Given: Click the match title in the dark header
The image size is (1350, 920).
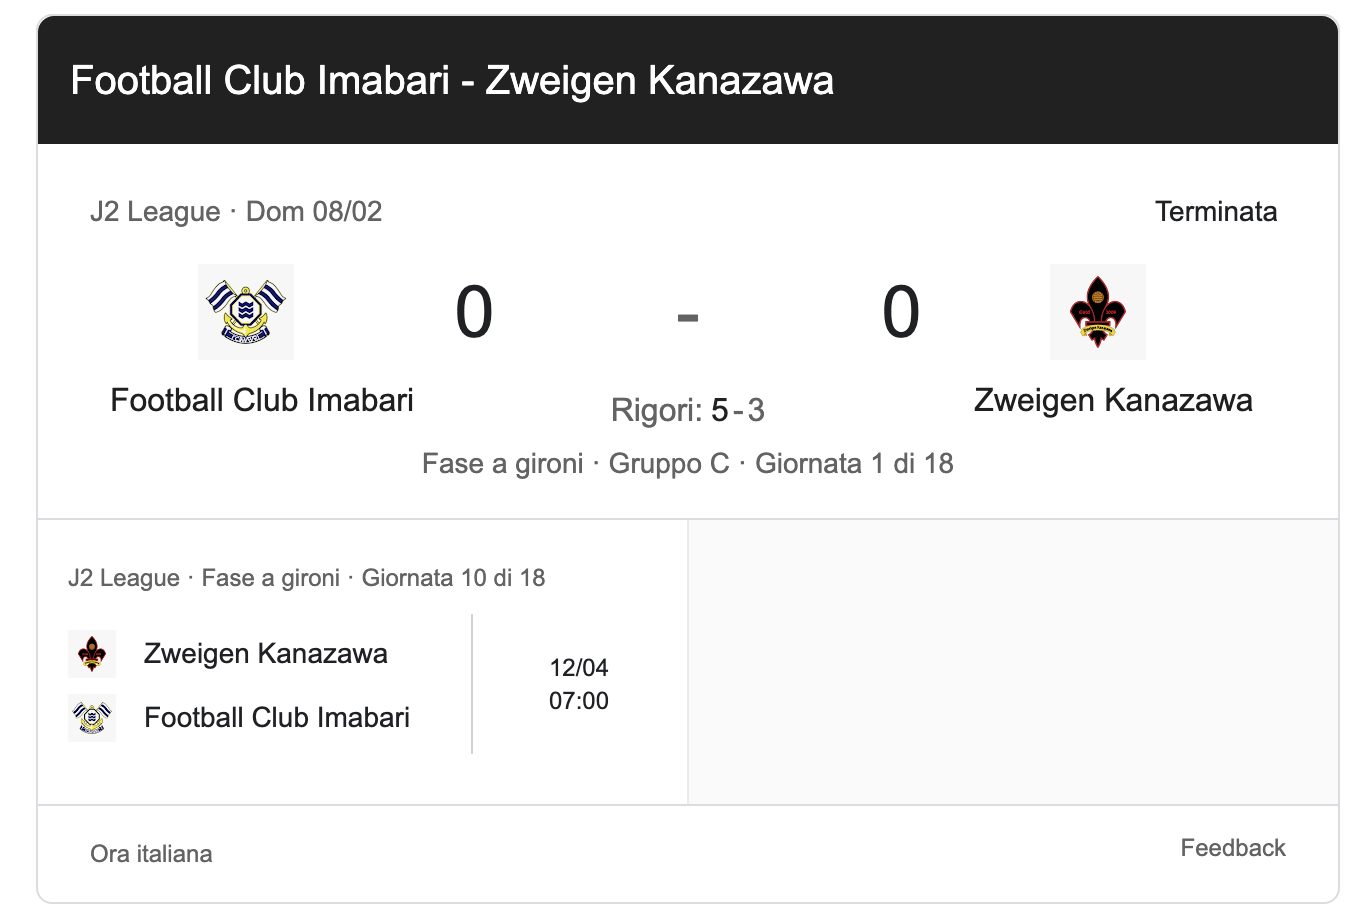Looking at the screenshot, I should [x=452, y=80].
